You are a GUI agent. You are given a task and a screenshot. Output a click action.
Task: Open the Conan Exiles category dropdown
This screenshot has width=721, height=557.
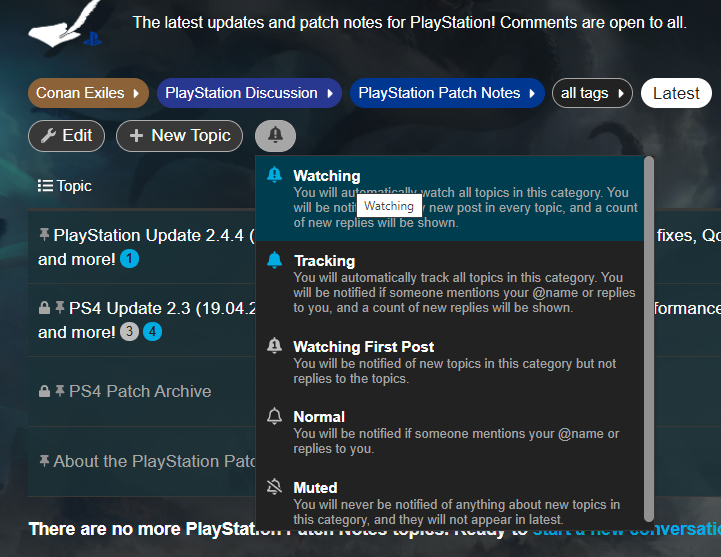tap(88, 93)
